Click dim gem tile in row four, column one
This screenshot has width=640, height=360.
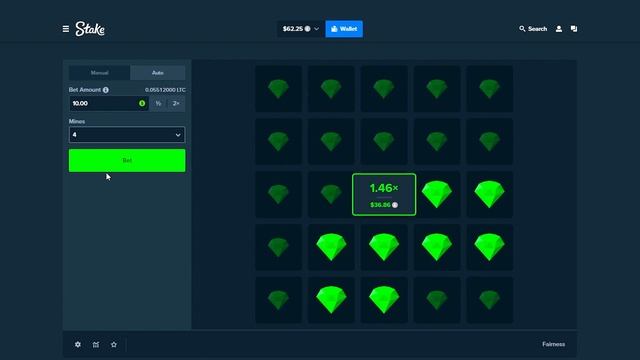(278, 247)
